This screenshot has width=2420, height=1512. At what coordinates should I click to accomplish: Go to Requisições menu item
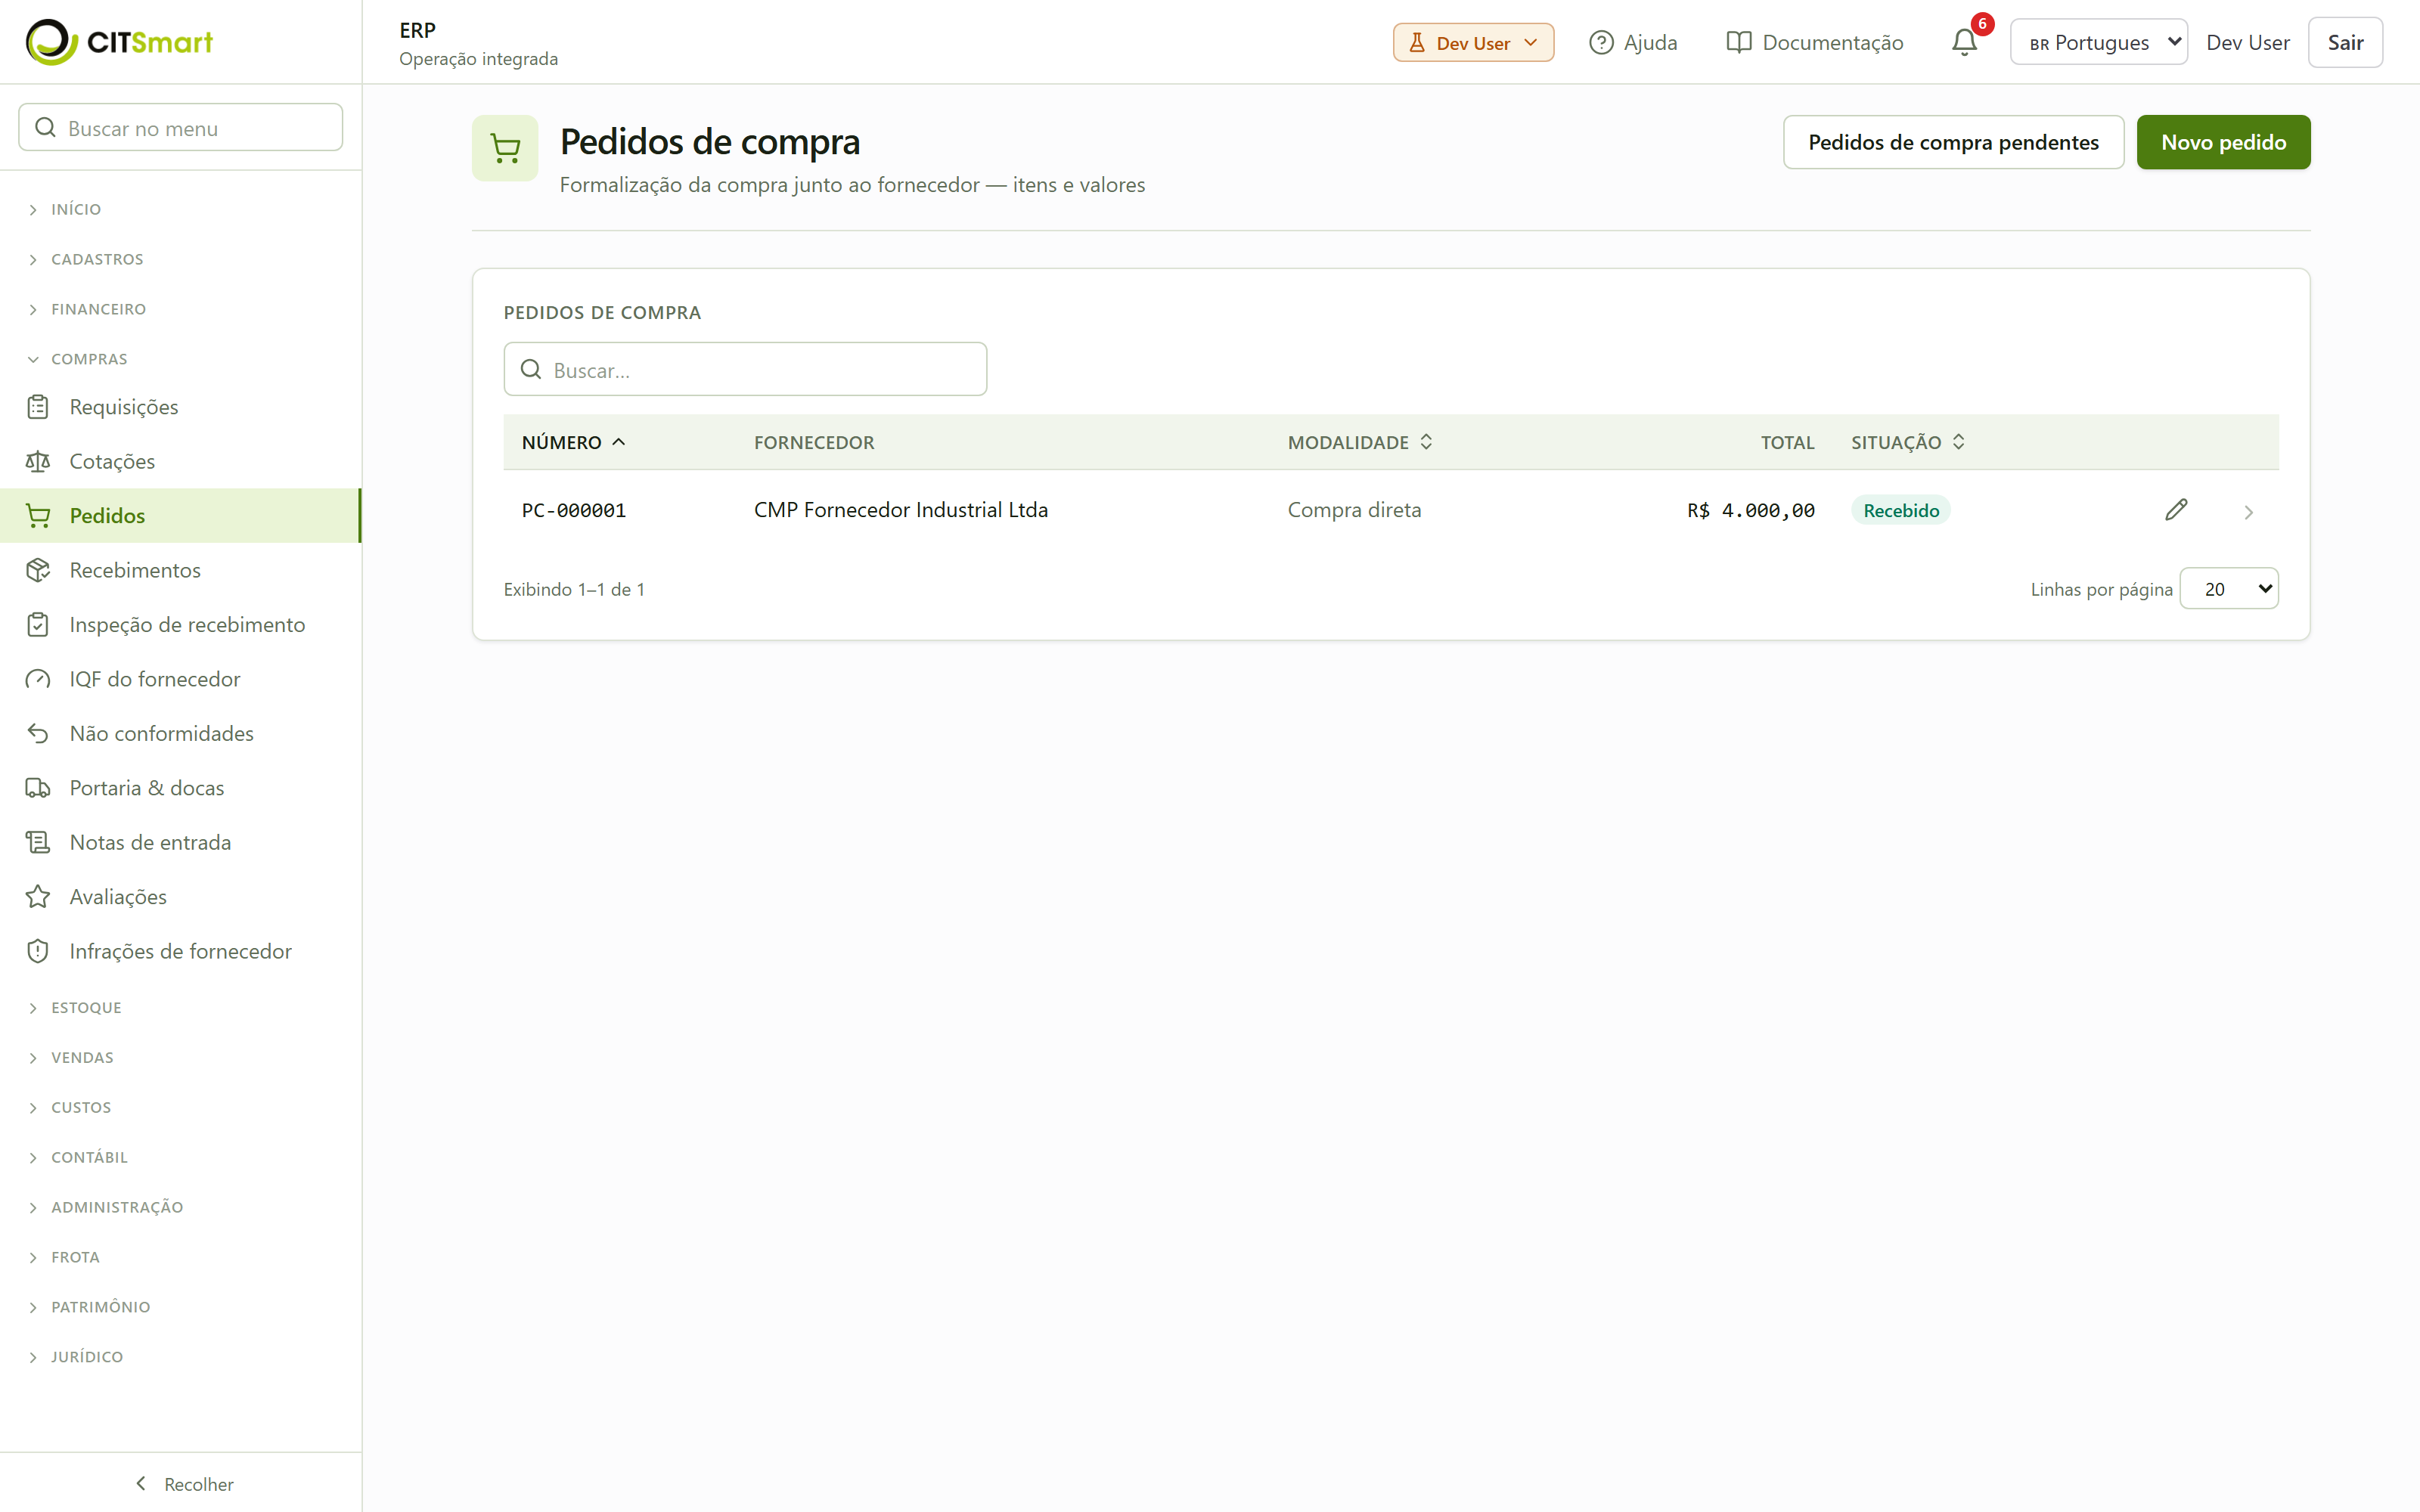(181, 407)
